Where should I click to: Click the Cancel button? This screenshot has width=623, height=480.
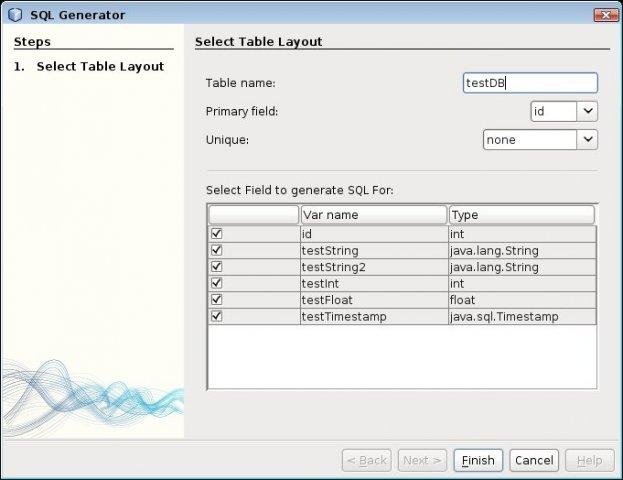coord(533,460)
